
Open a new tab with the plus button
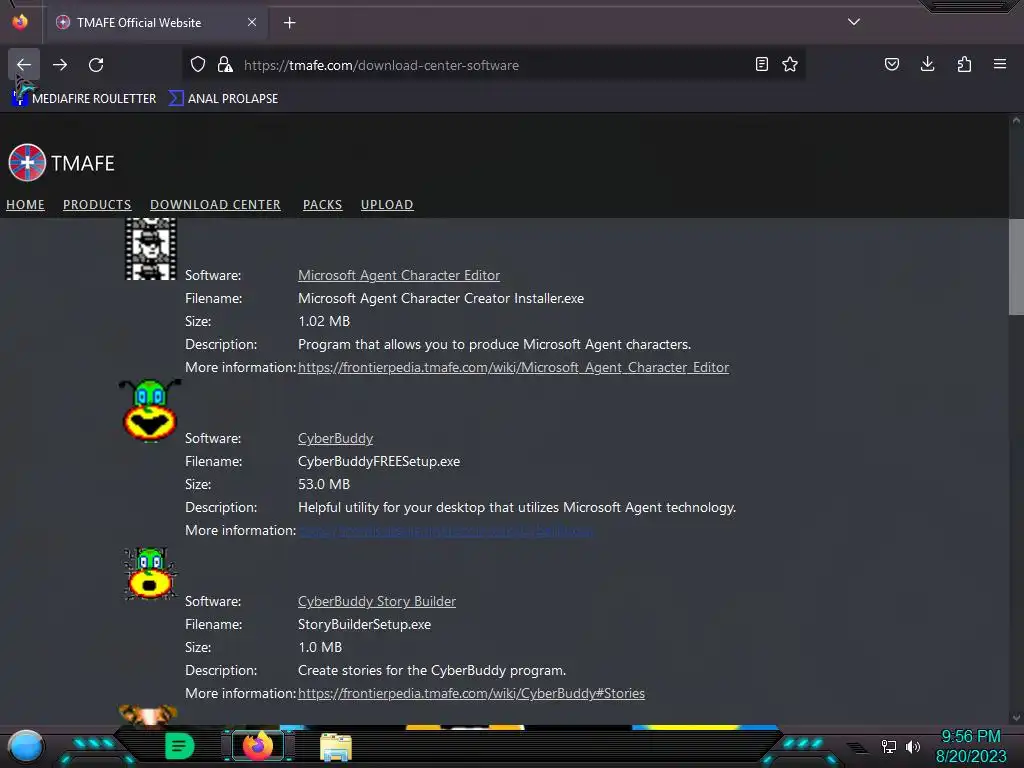(290, 23)
